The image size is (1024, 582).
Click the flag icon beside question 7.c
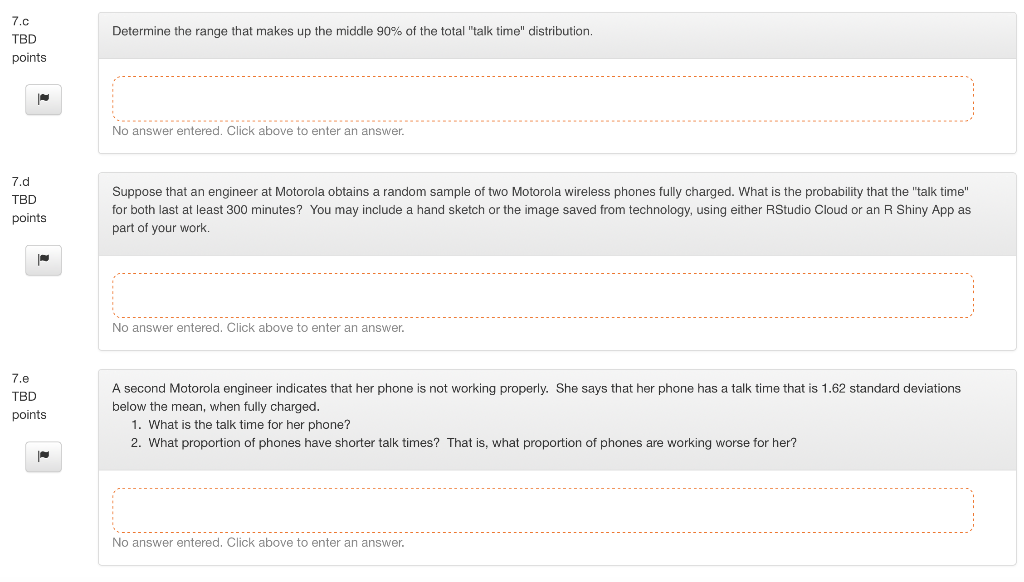(x=43, y=99)
